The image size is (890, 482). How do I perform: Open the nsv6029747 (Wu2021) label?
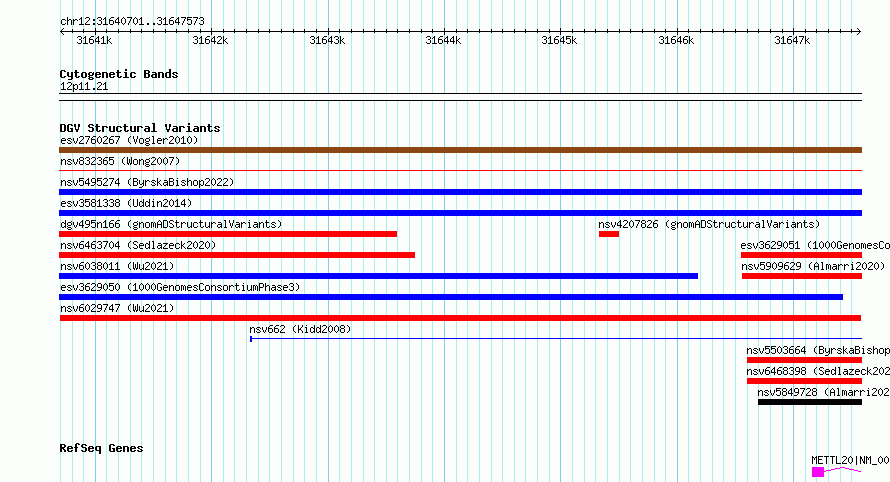tap(117, 308)
